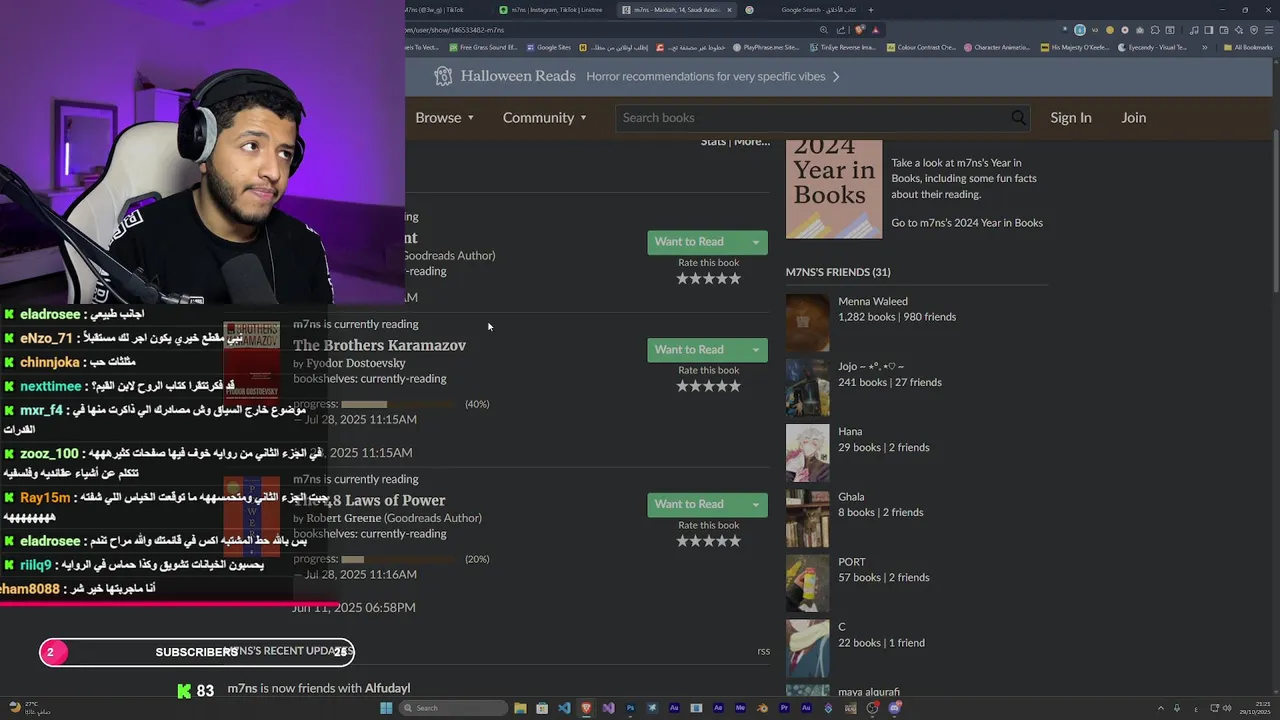Open Robert Greene author page

[x=343, y=518]
